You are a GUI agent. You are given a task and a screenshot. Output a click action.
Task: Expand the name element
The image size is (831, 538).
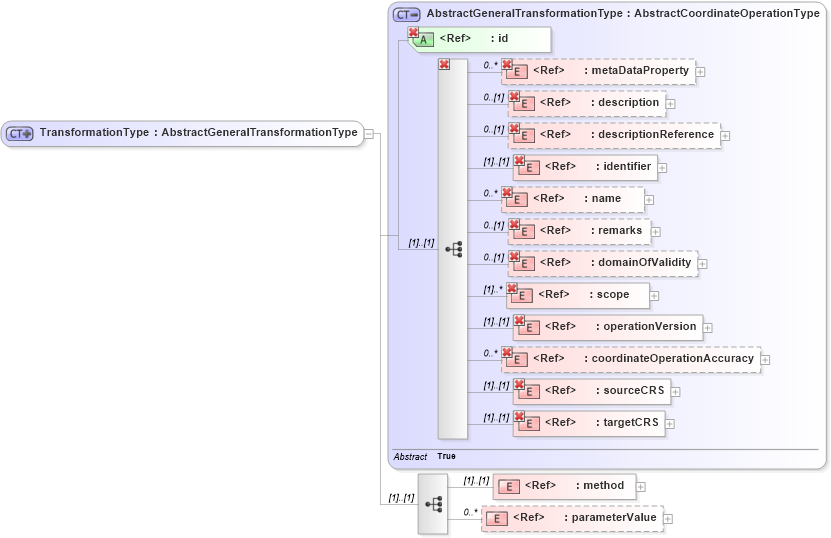(x=649, y=200)
